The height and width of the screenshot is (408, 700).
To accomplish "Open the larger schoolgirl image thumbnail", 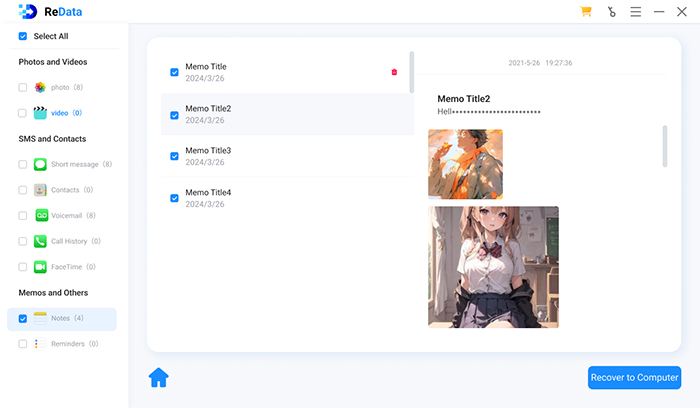I will click(493, 267).
